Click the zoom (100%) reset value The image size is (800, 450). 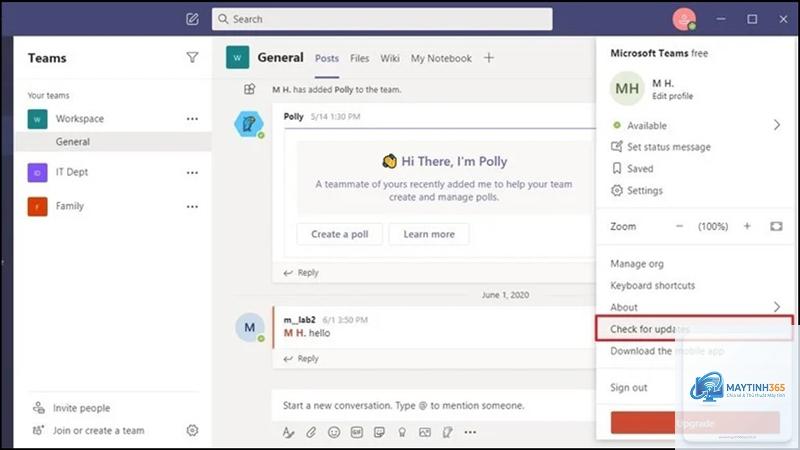[713, 227]
